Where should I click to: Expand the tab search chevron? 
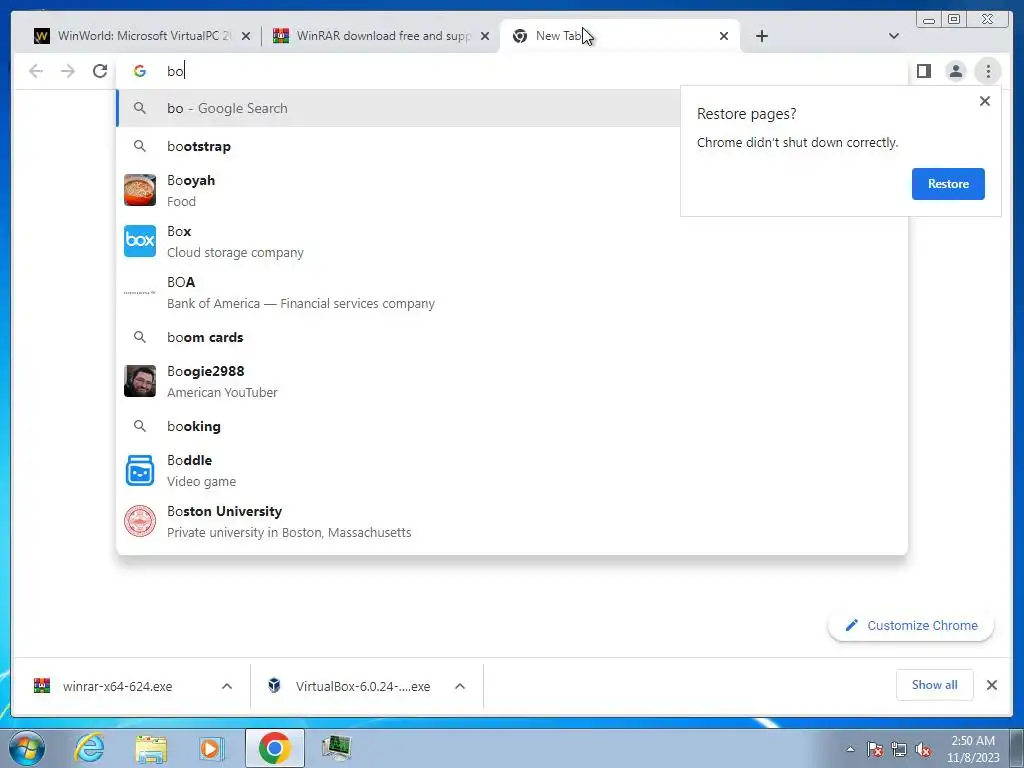[894, 36]
